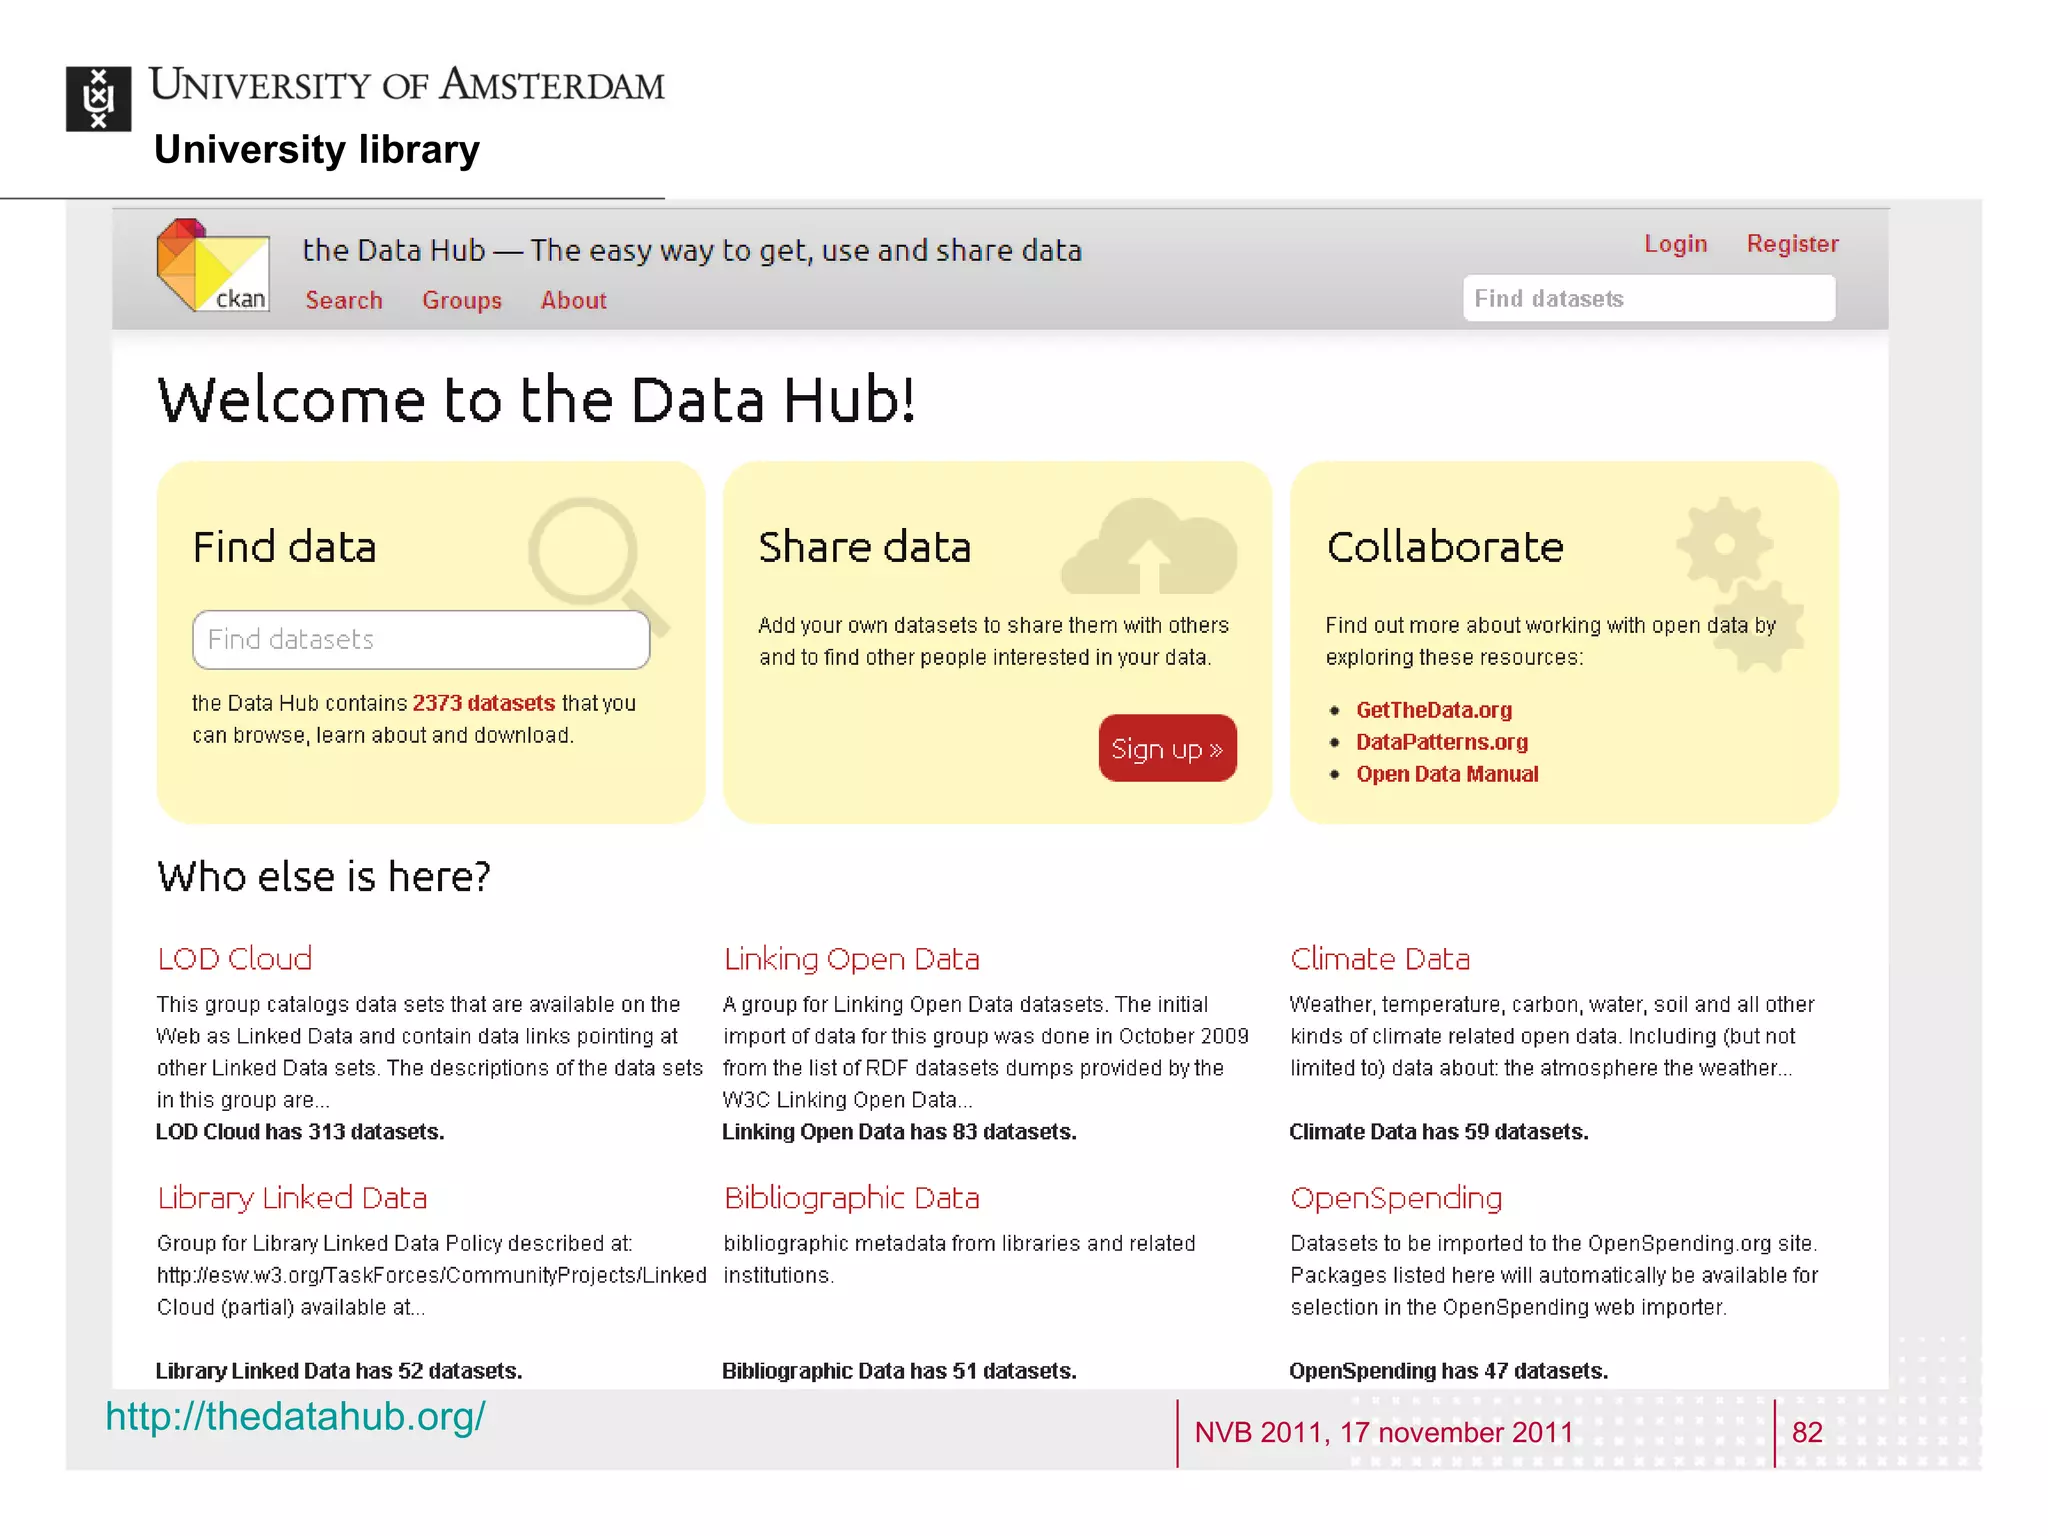The image size is (2048, 1536).
Task: Open the GetTheData.org link
Action: point(1434,710)
